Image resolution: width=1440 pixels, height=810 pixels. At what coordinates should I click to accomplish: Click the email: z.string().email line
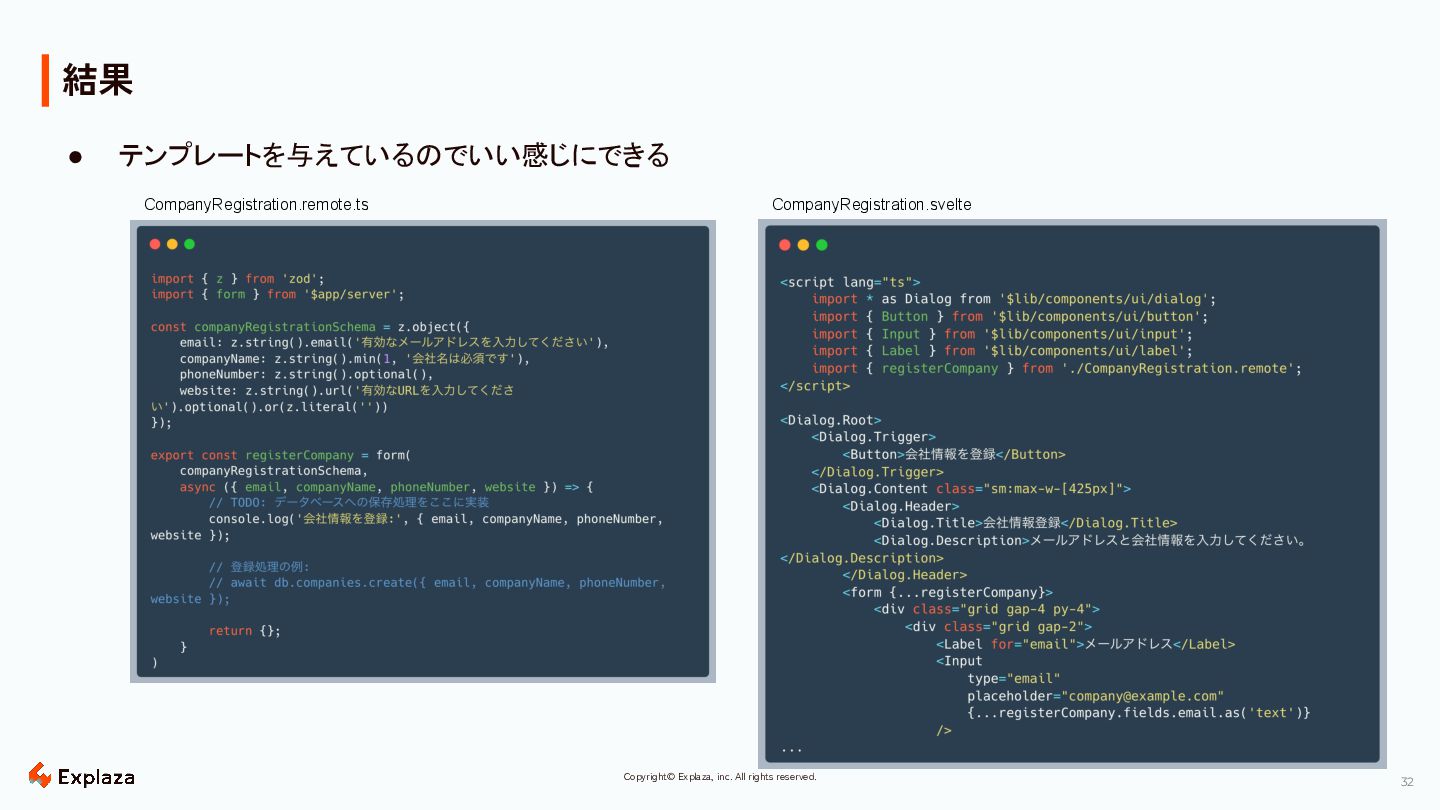(x=394, y=342)
